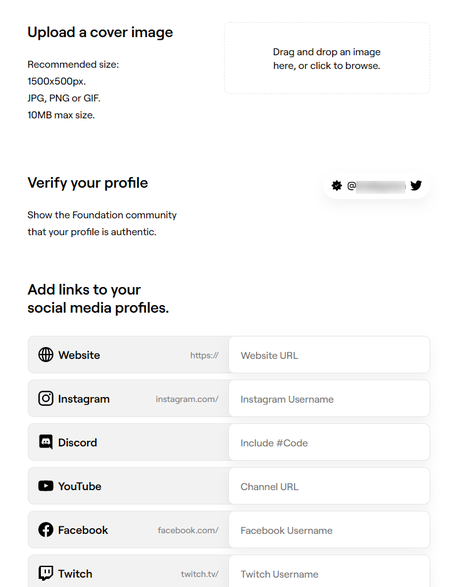
Task: Click the verified badge icon
Action: tap(336, 185)
